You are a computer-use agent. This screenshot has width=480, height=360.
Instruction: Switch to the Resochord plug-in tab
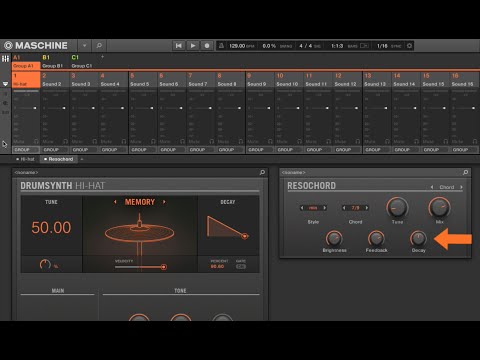coord(59,159)
